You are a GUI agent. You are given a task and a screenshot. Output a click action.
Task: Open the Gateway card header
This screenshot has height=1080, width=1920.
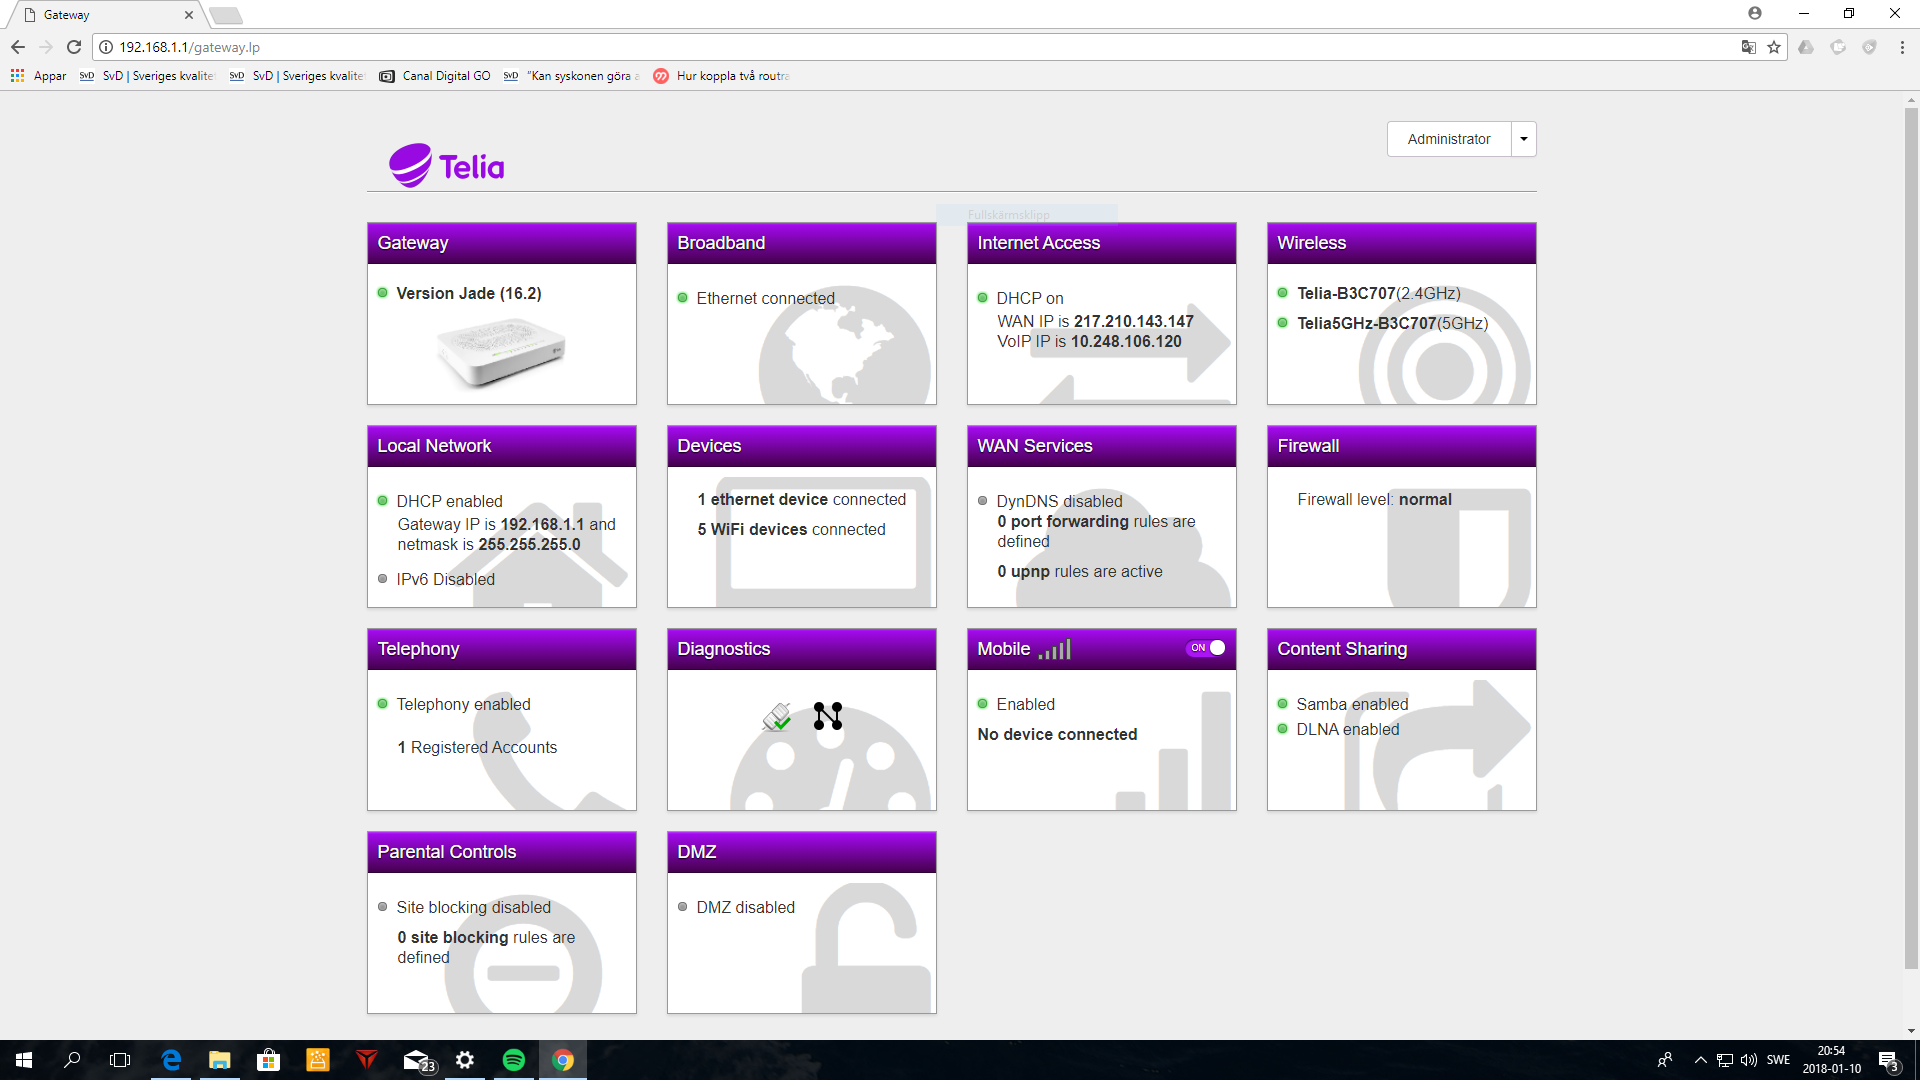(502, 243)
